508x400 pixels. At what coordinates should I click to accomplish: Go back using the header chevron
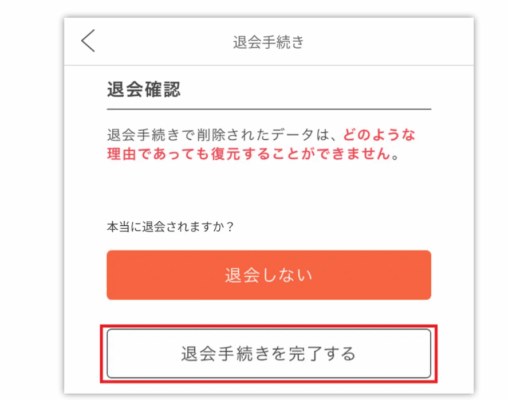pos(88,41)
